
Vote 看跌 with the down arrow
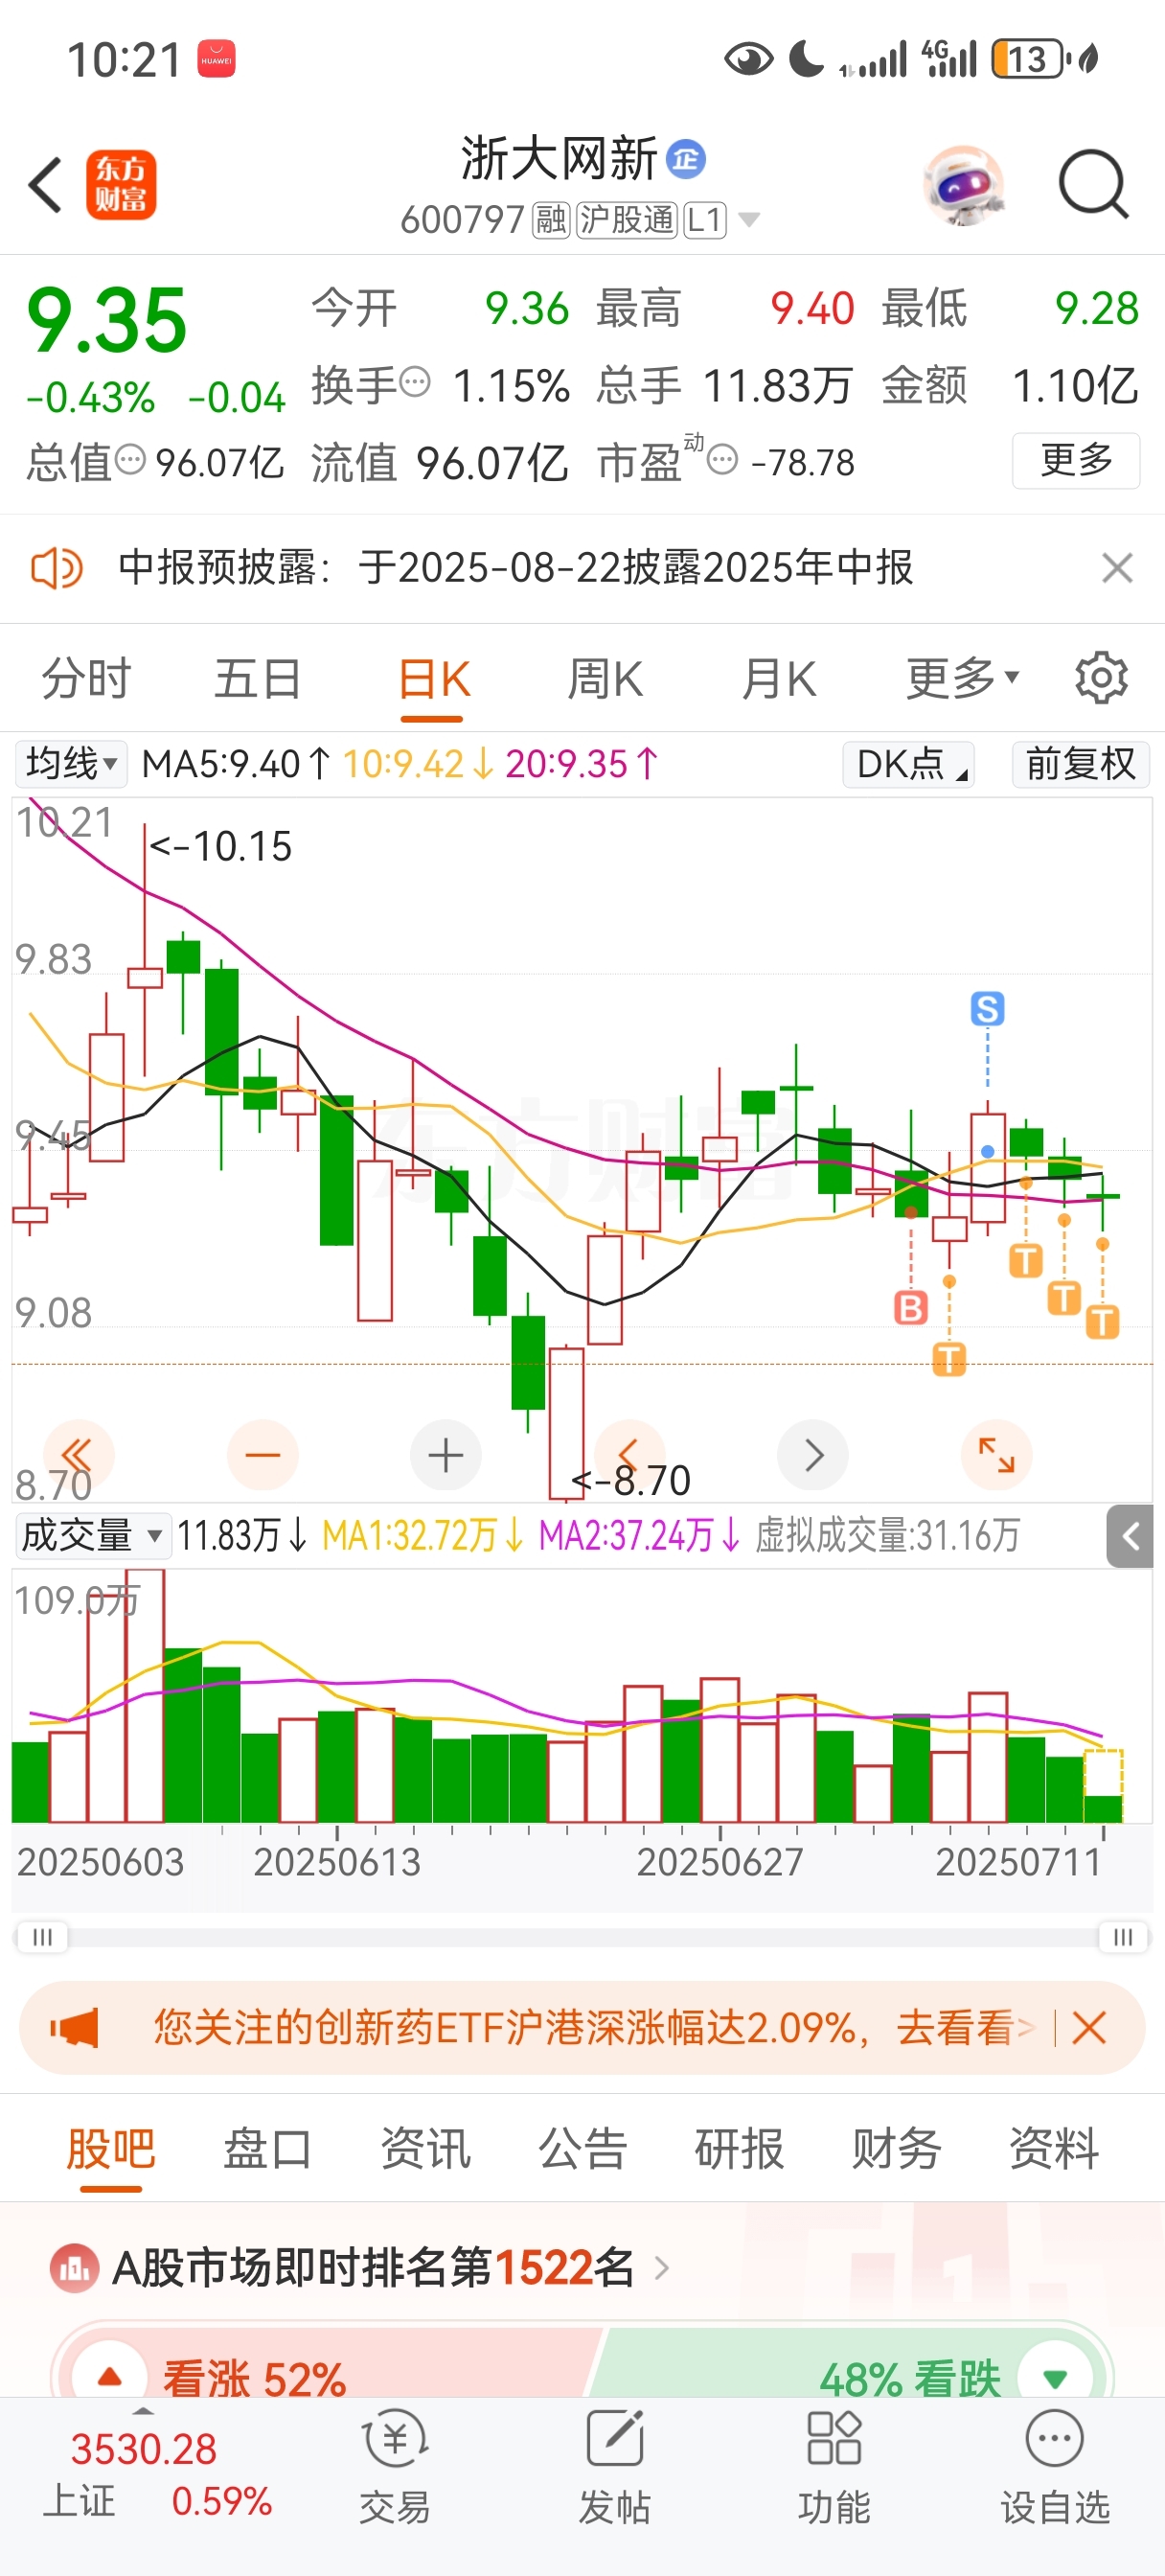coord(1055,2377)
